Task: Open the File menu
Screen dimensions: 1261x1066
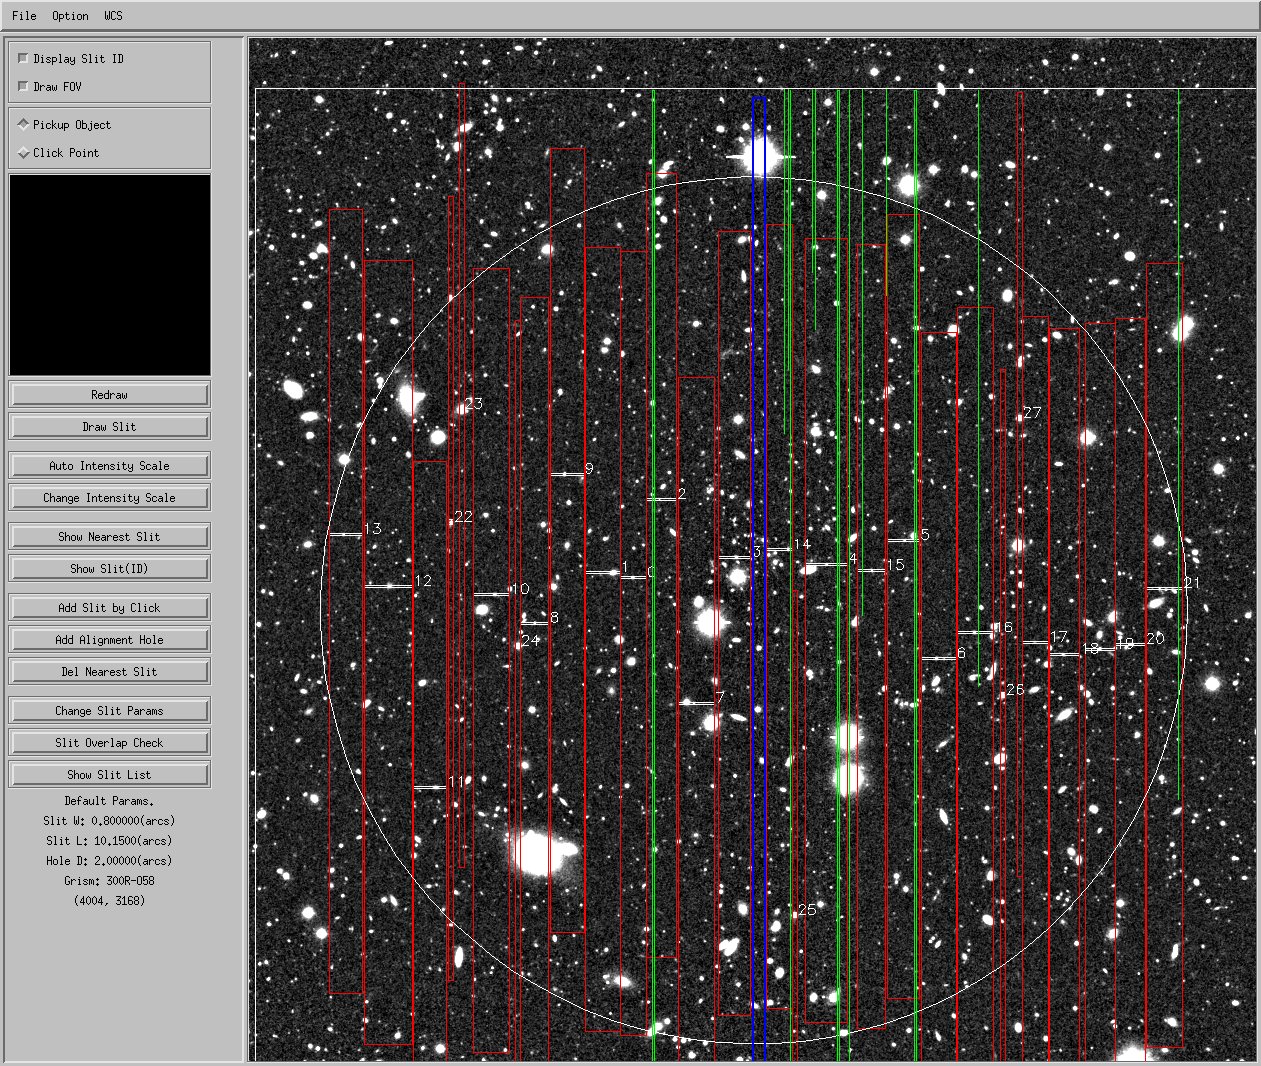Action: pos(24,15)
